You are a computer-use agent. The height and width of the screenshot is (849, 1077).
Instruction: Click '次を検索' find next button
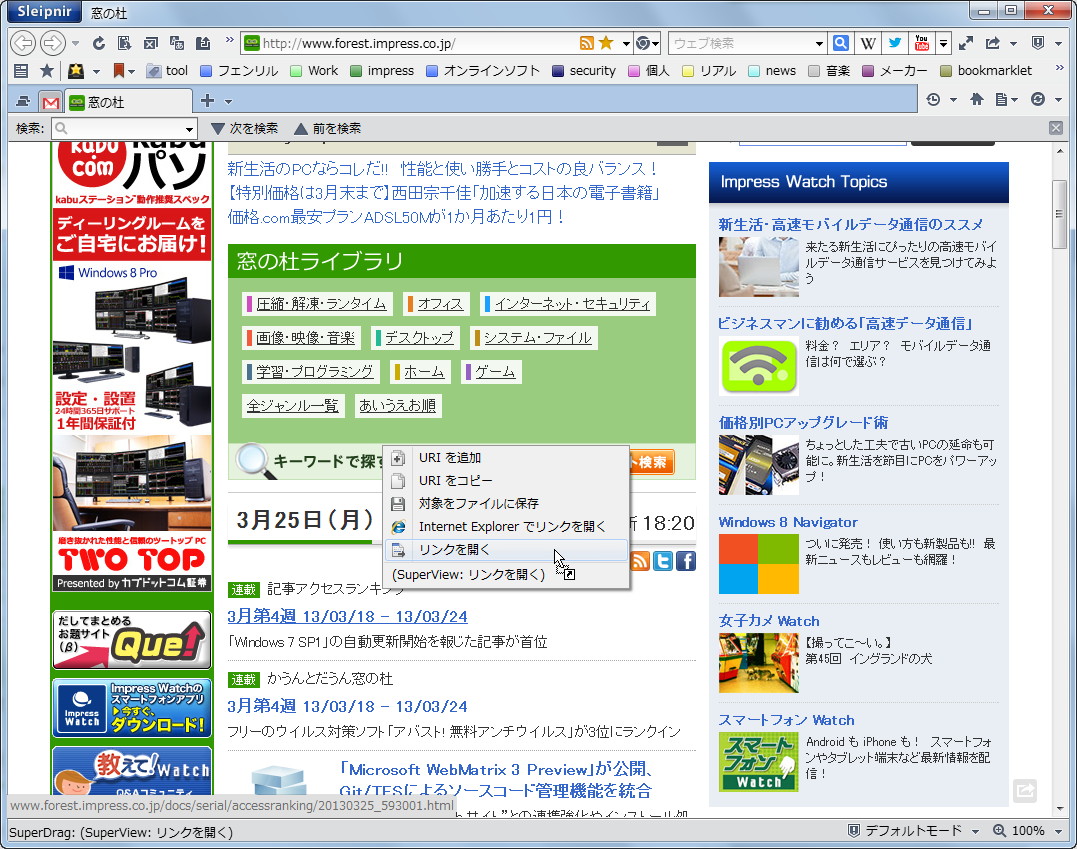click(x=245, y=128)
